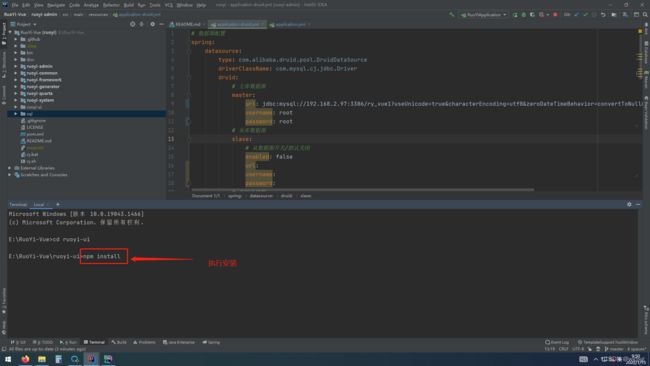Expand the ruoyi-admin module

16,66
